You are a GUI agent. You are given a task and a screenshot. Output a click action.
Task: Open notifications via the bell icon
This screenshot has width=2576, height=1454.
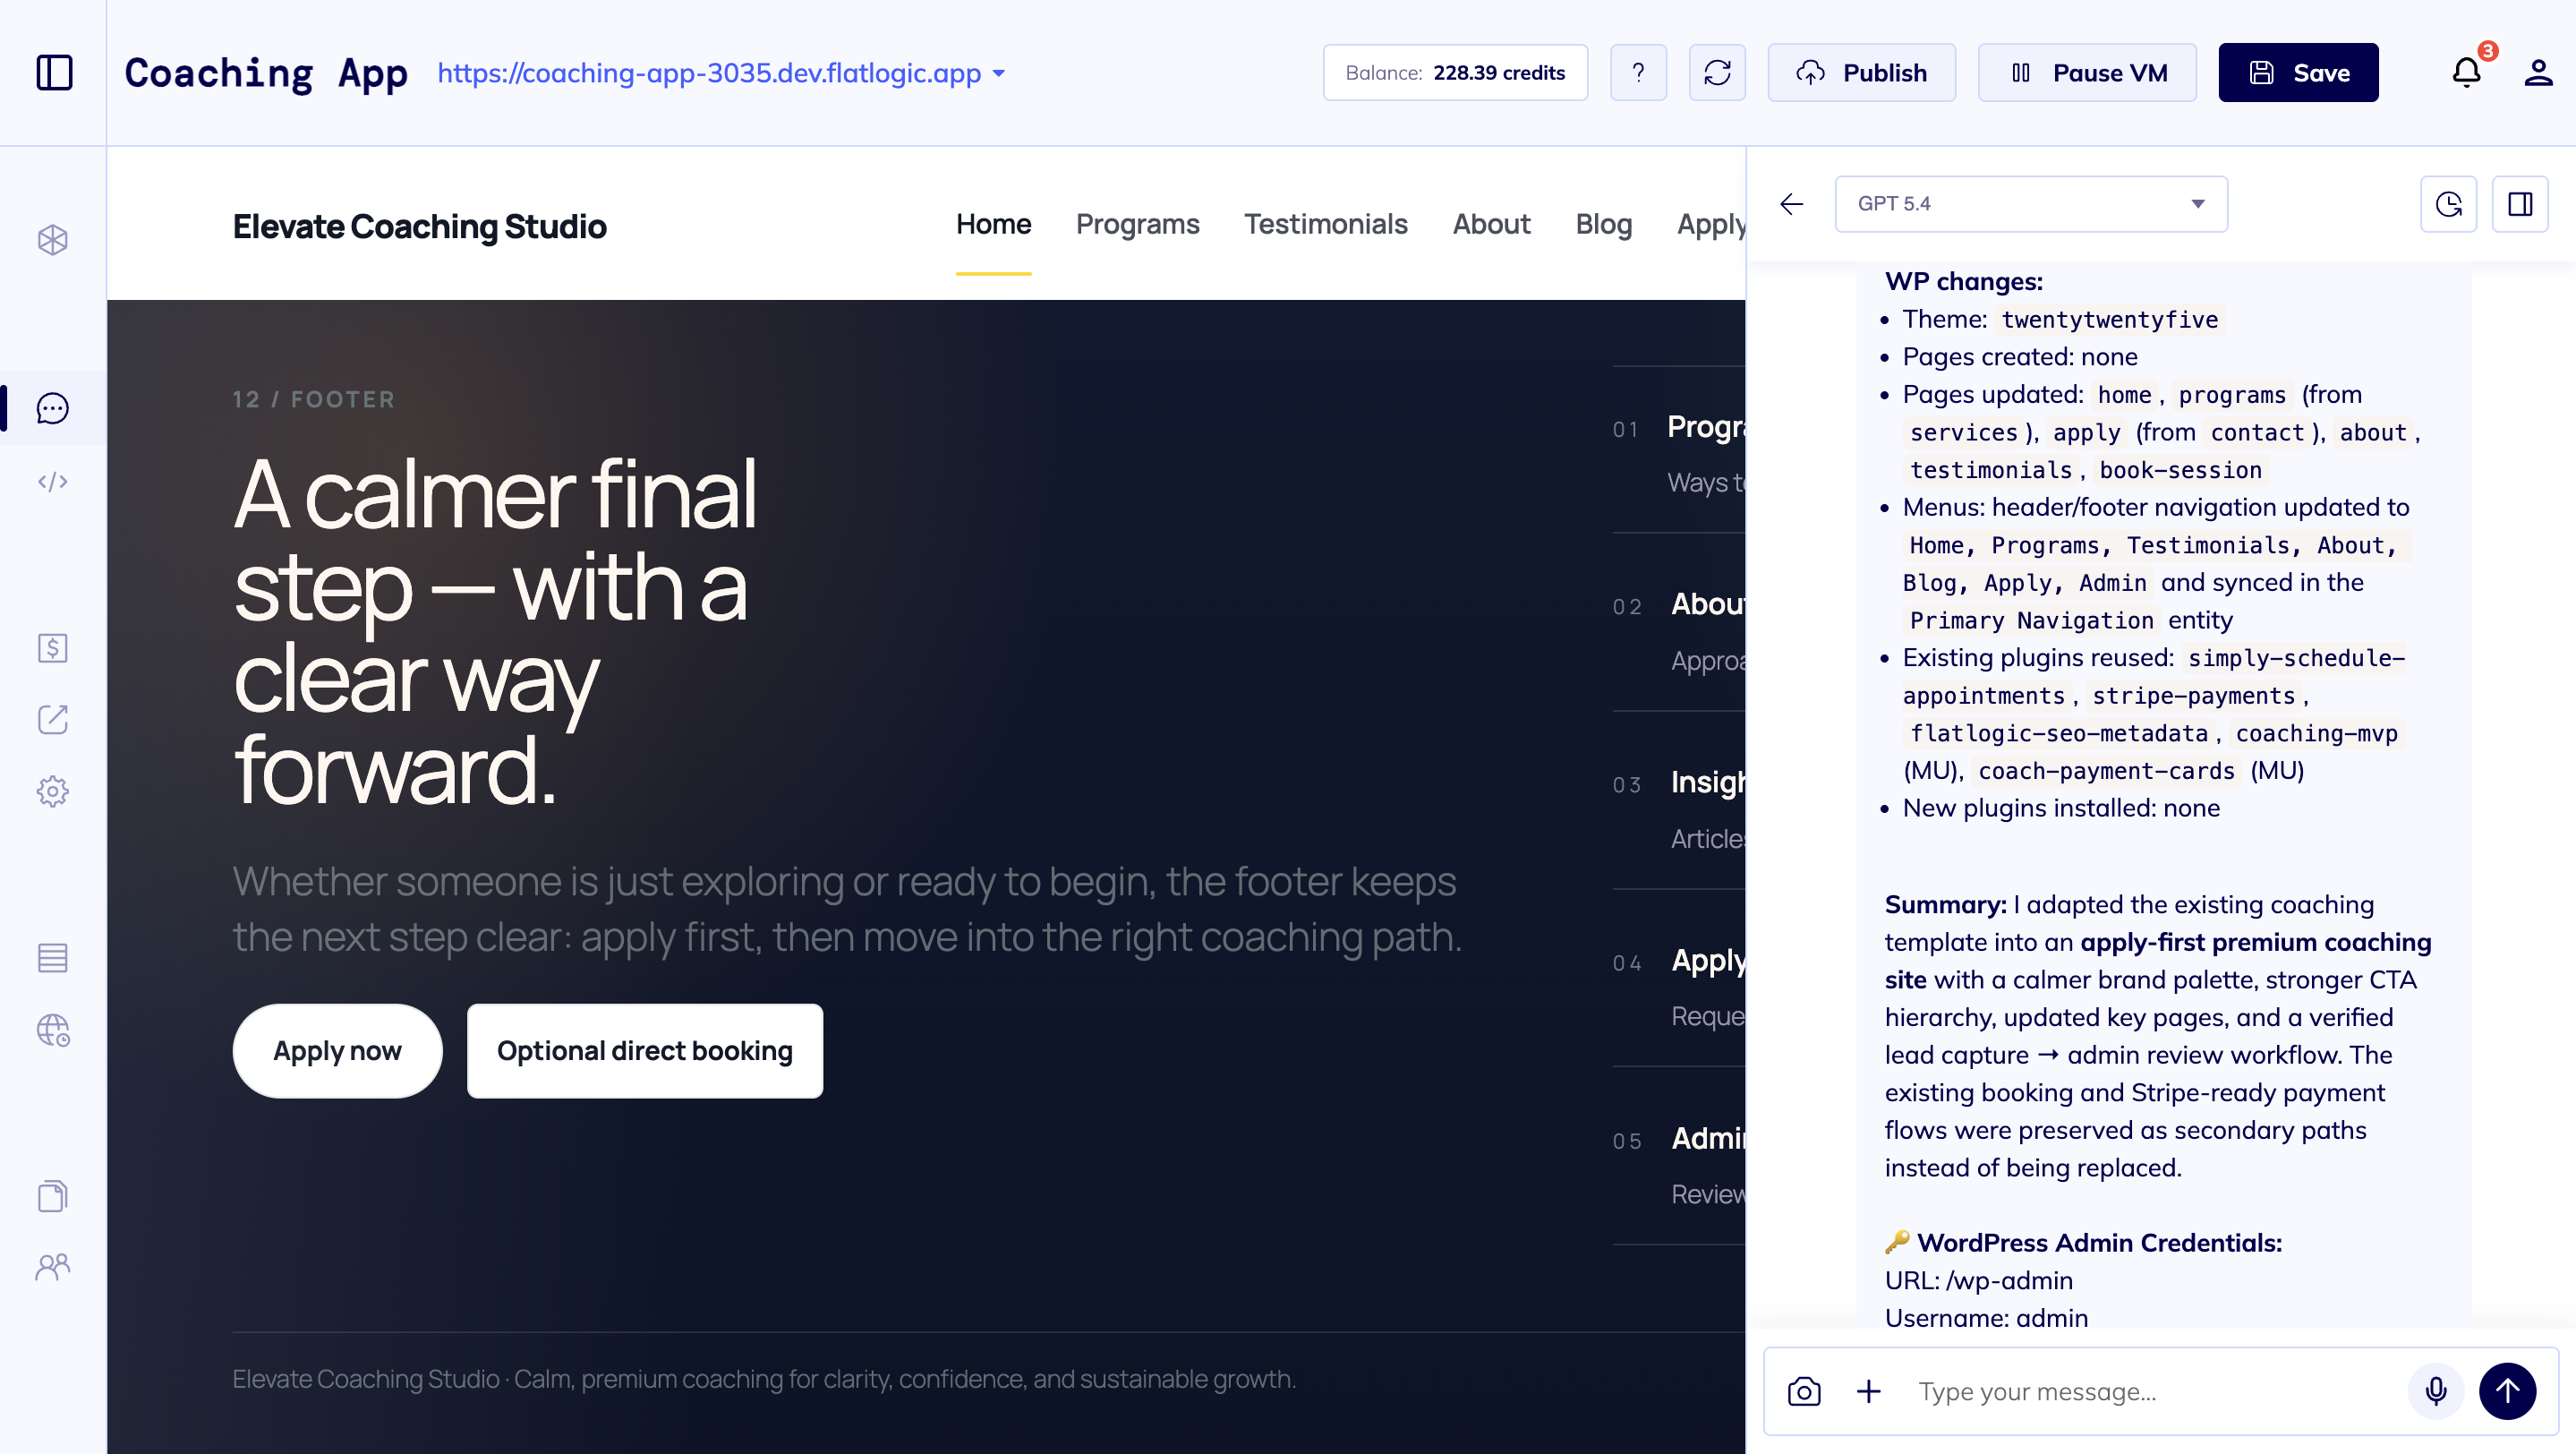coord(2466,72)
